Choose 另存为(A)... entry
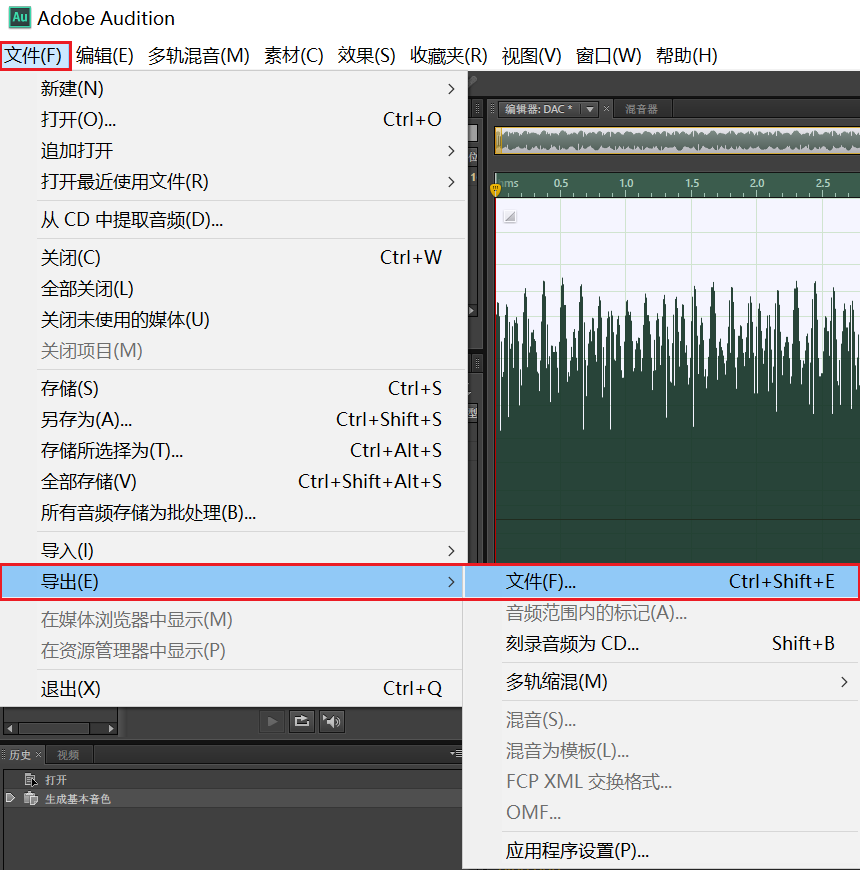 coord(233,419)
